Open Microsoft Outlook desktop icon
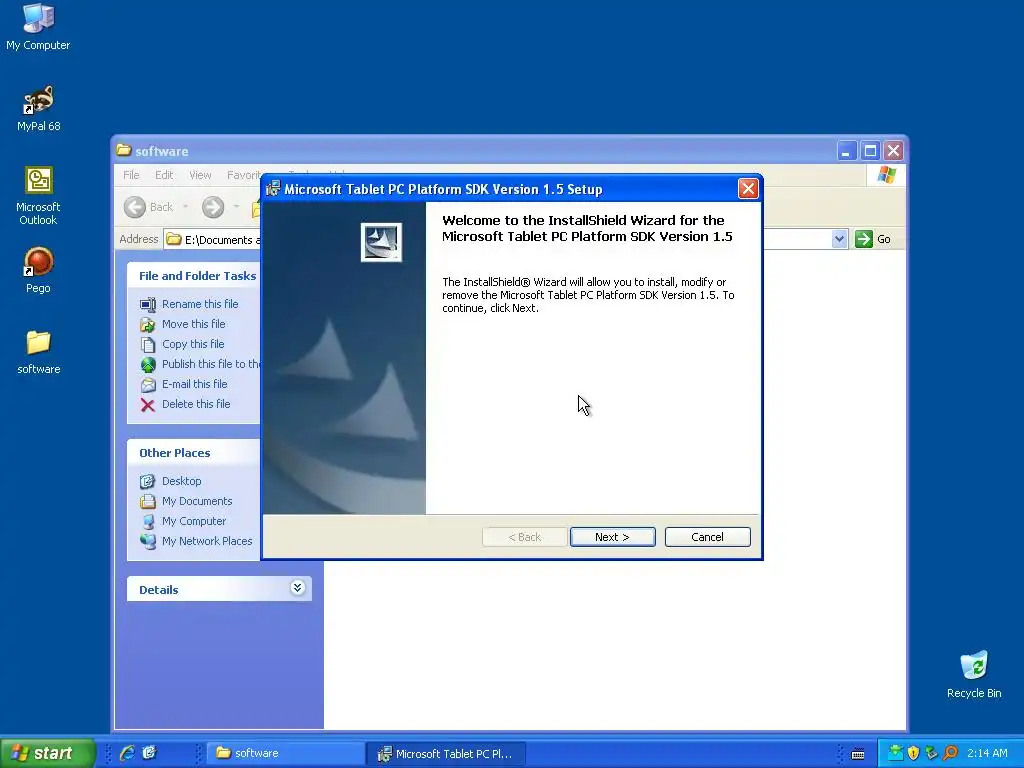The width and height of the screenshot is (1024, 768). [38, 196]
